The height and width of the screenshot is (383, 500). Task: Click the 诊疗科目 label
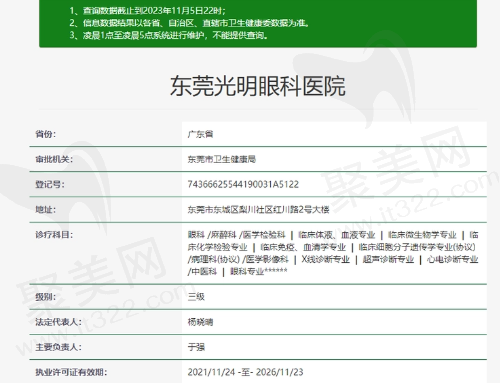(54, 235)
